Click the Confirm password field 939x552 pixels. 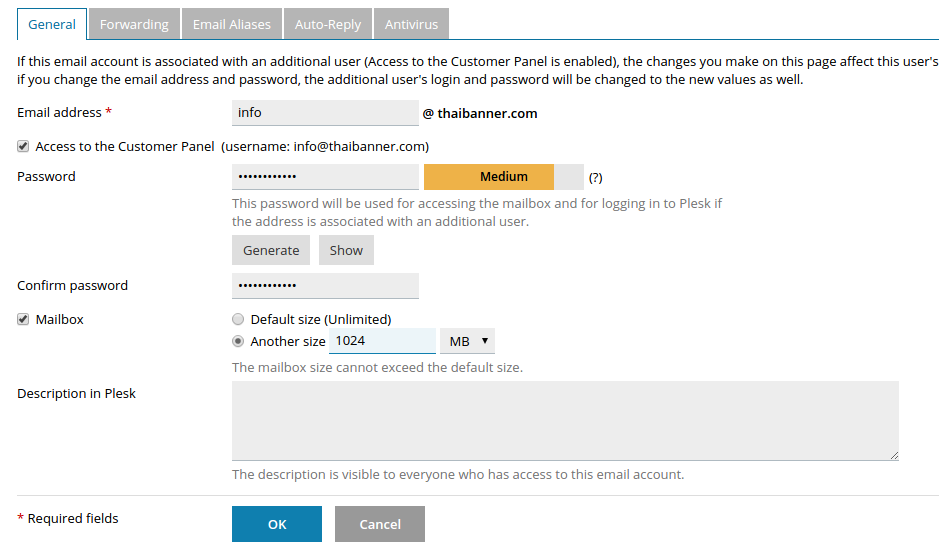click(325, 286)
